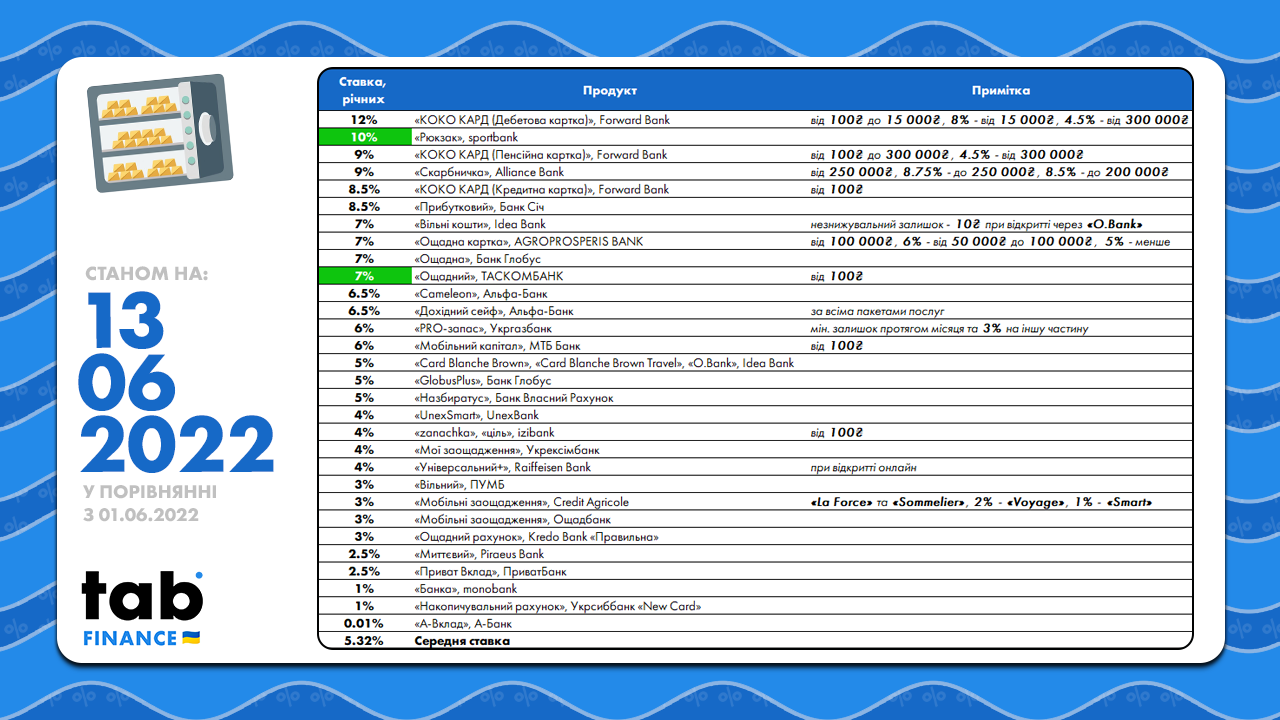Select the green 7% cell for ТАСКОМБАНК
The image size is (1280, 720).
(x=363, y=276)
